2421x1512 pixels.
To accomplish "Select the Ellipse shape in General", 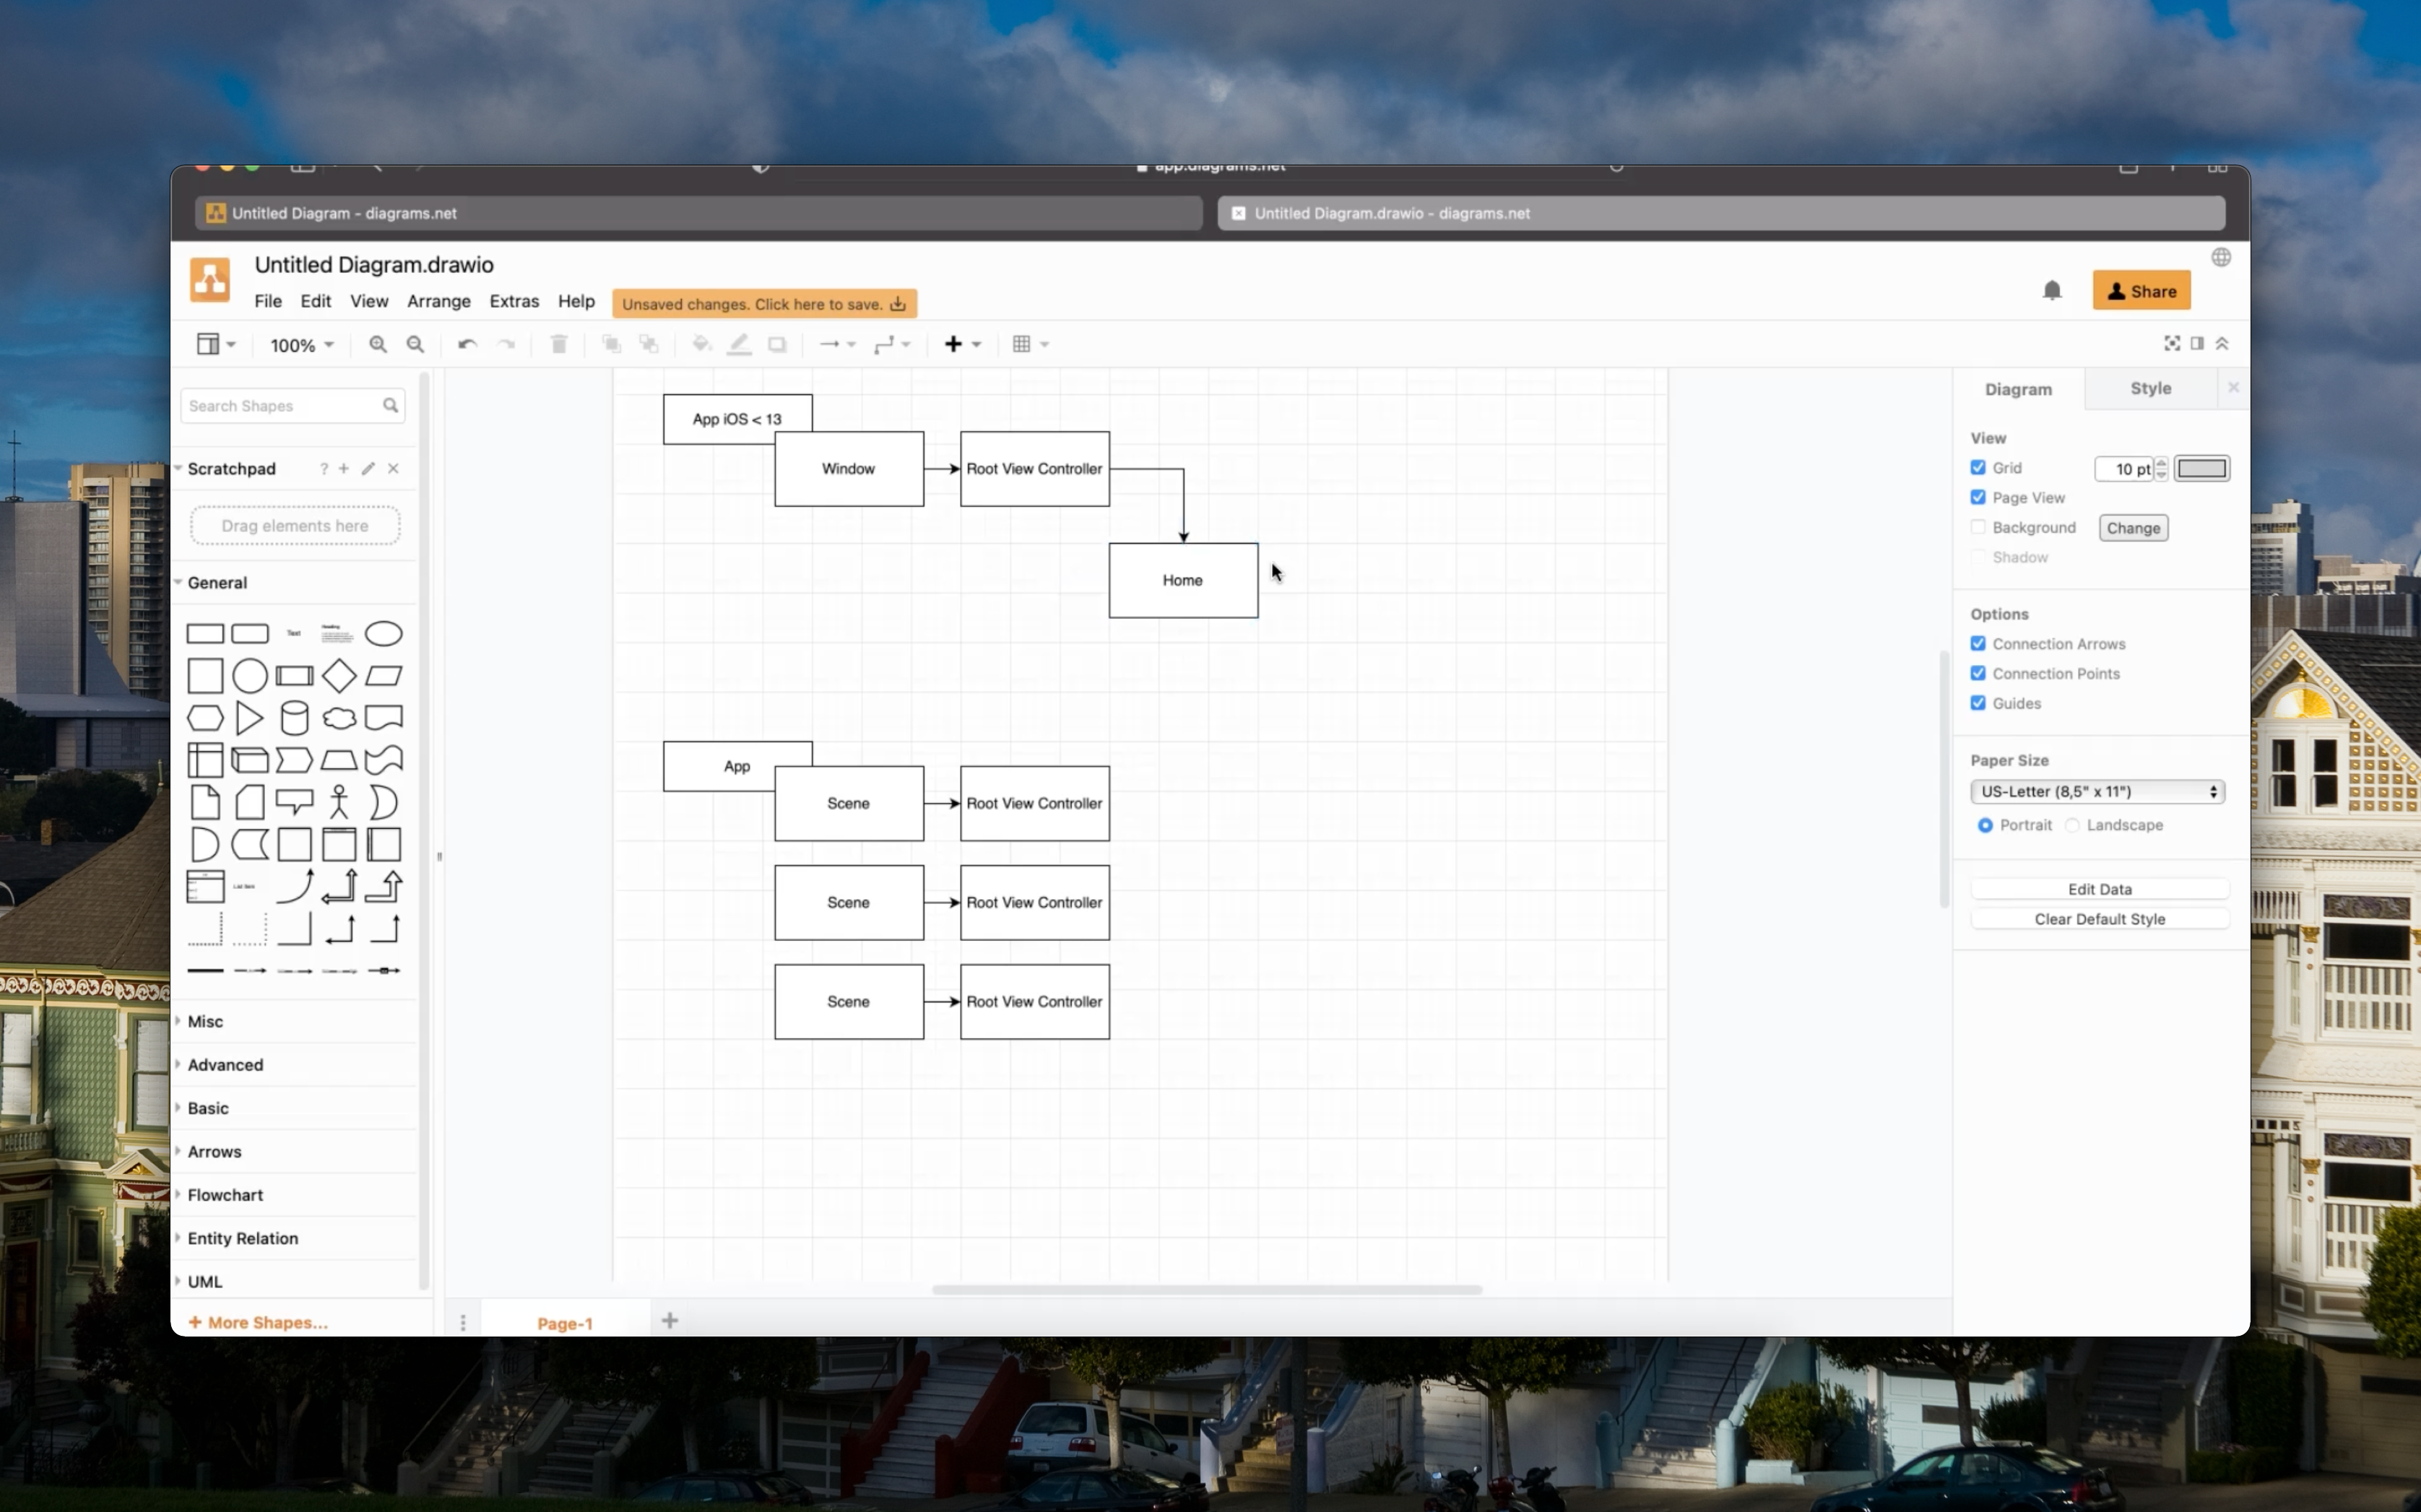I will pos(384,634).
